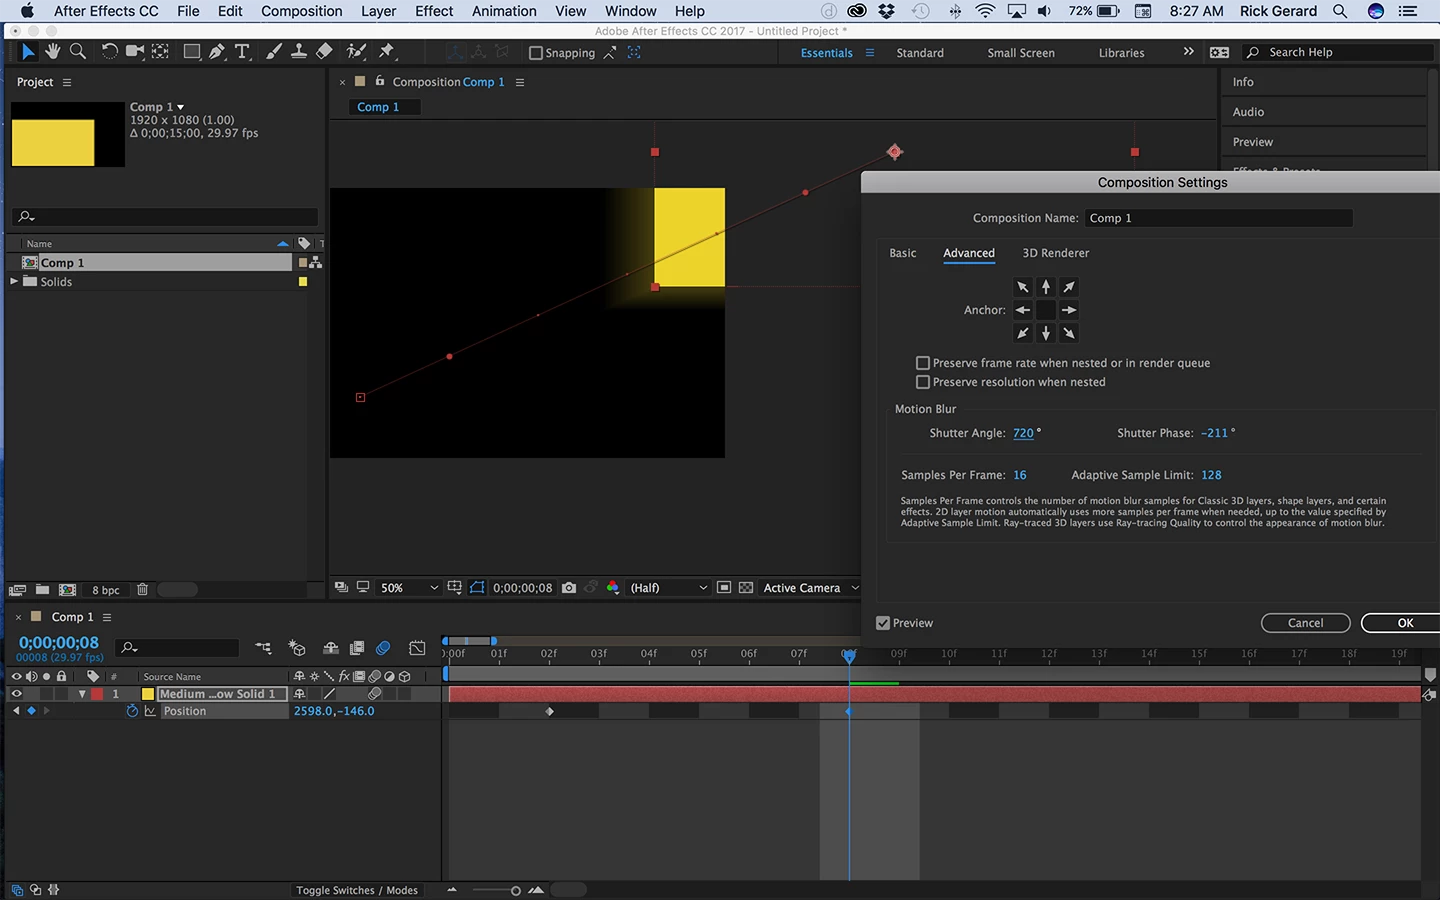This screenshot has height=900, width=1440.
Task: Select the Horizontal Type tool
Action: (x=242, y=52)
